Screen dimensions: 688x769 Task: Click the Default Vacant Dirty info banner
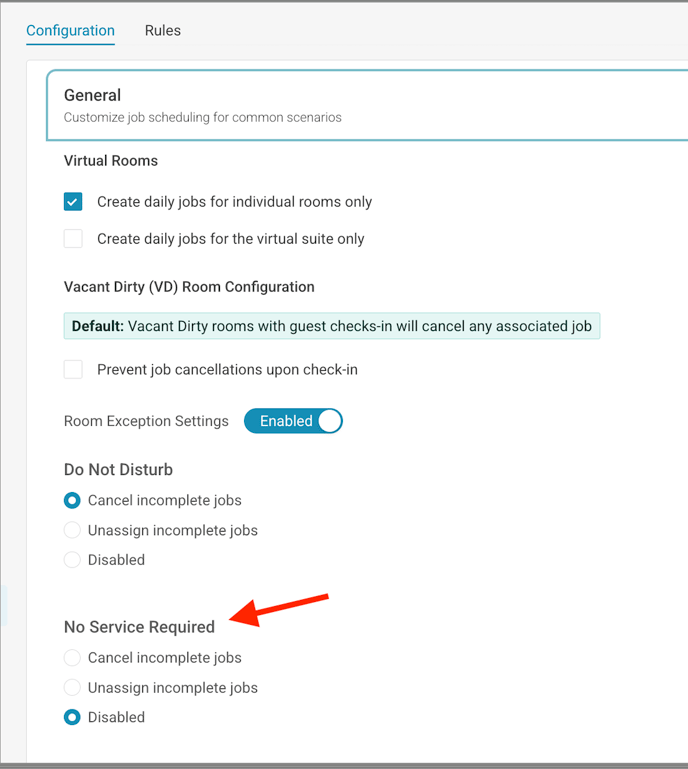[331, 326]
